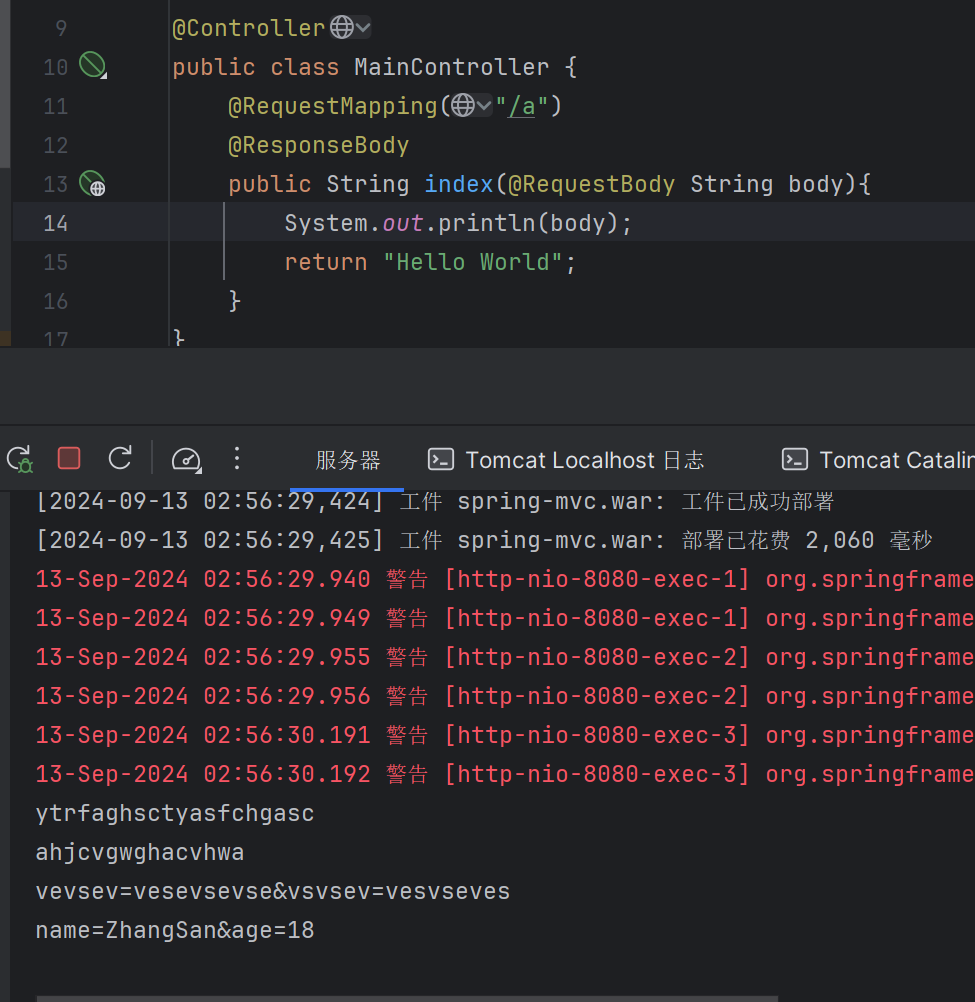
Task: Click console line vevsev=vesevsevse&vsvsev=vesvseves
Action: click(x=273, y=891)
